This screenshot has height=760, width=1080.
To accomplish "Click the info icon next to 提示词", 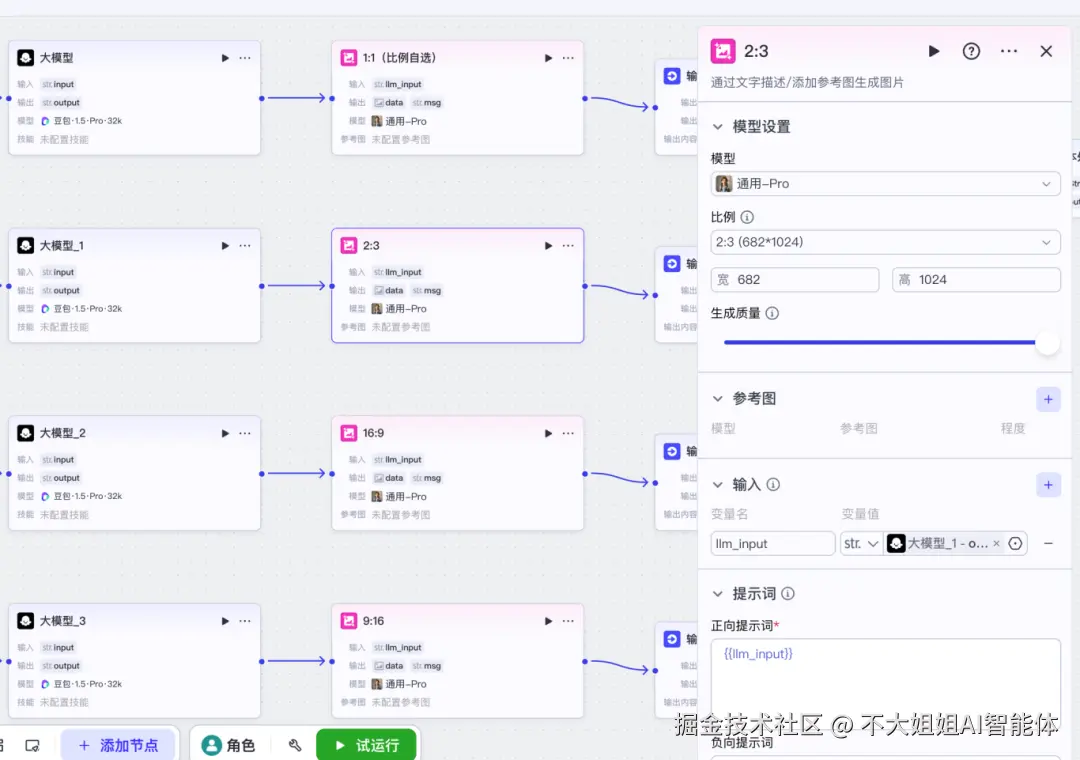I will pyautogui.click(x=788, y=593).
